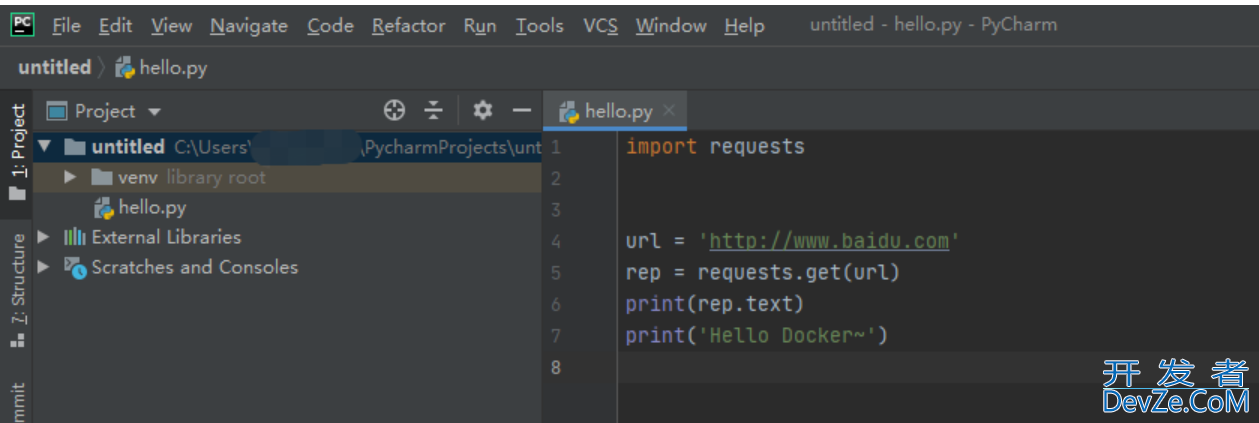Screen dimensions: 1259x423
Task: Click the print('Hello Docker~') line
Action: click(x=757, y=335)
